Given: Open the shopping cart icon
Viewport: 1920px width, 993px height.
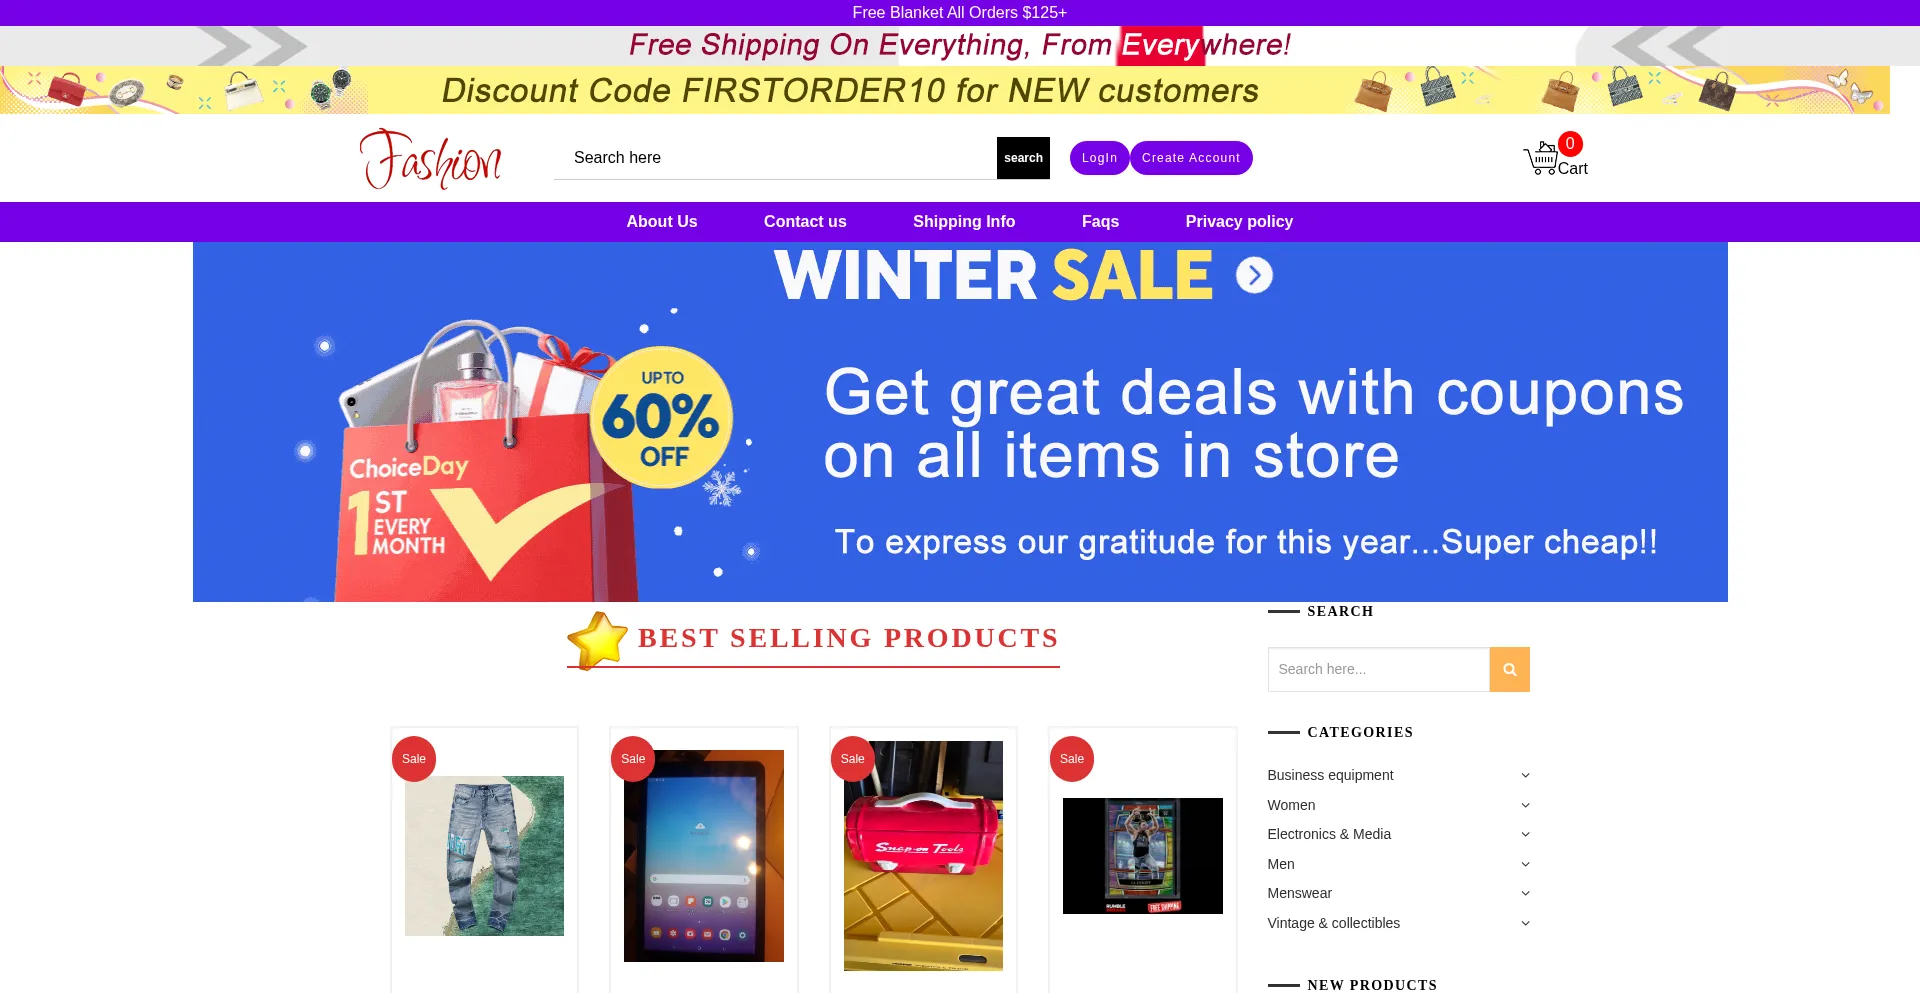Looking at the screenshot, I should click(x=1541, y=158).
